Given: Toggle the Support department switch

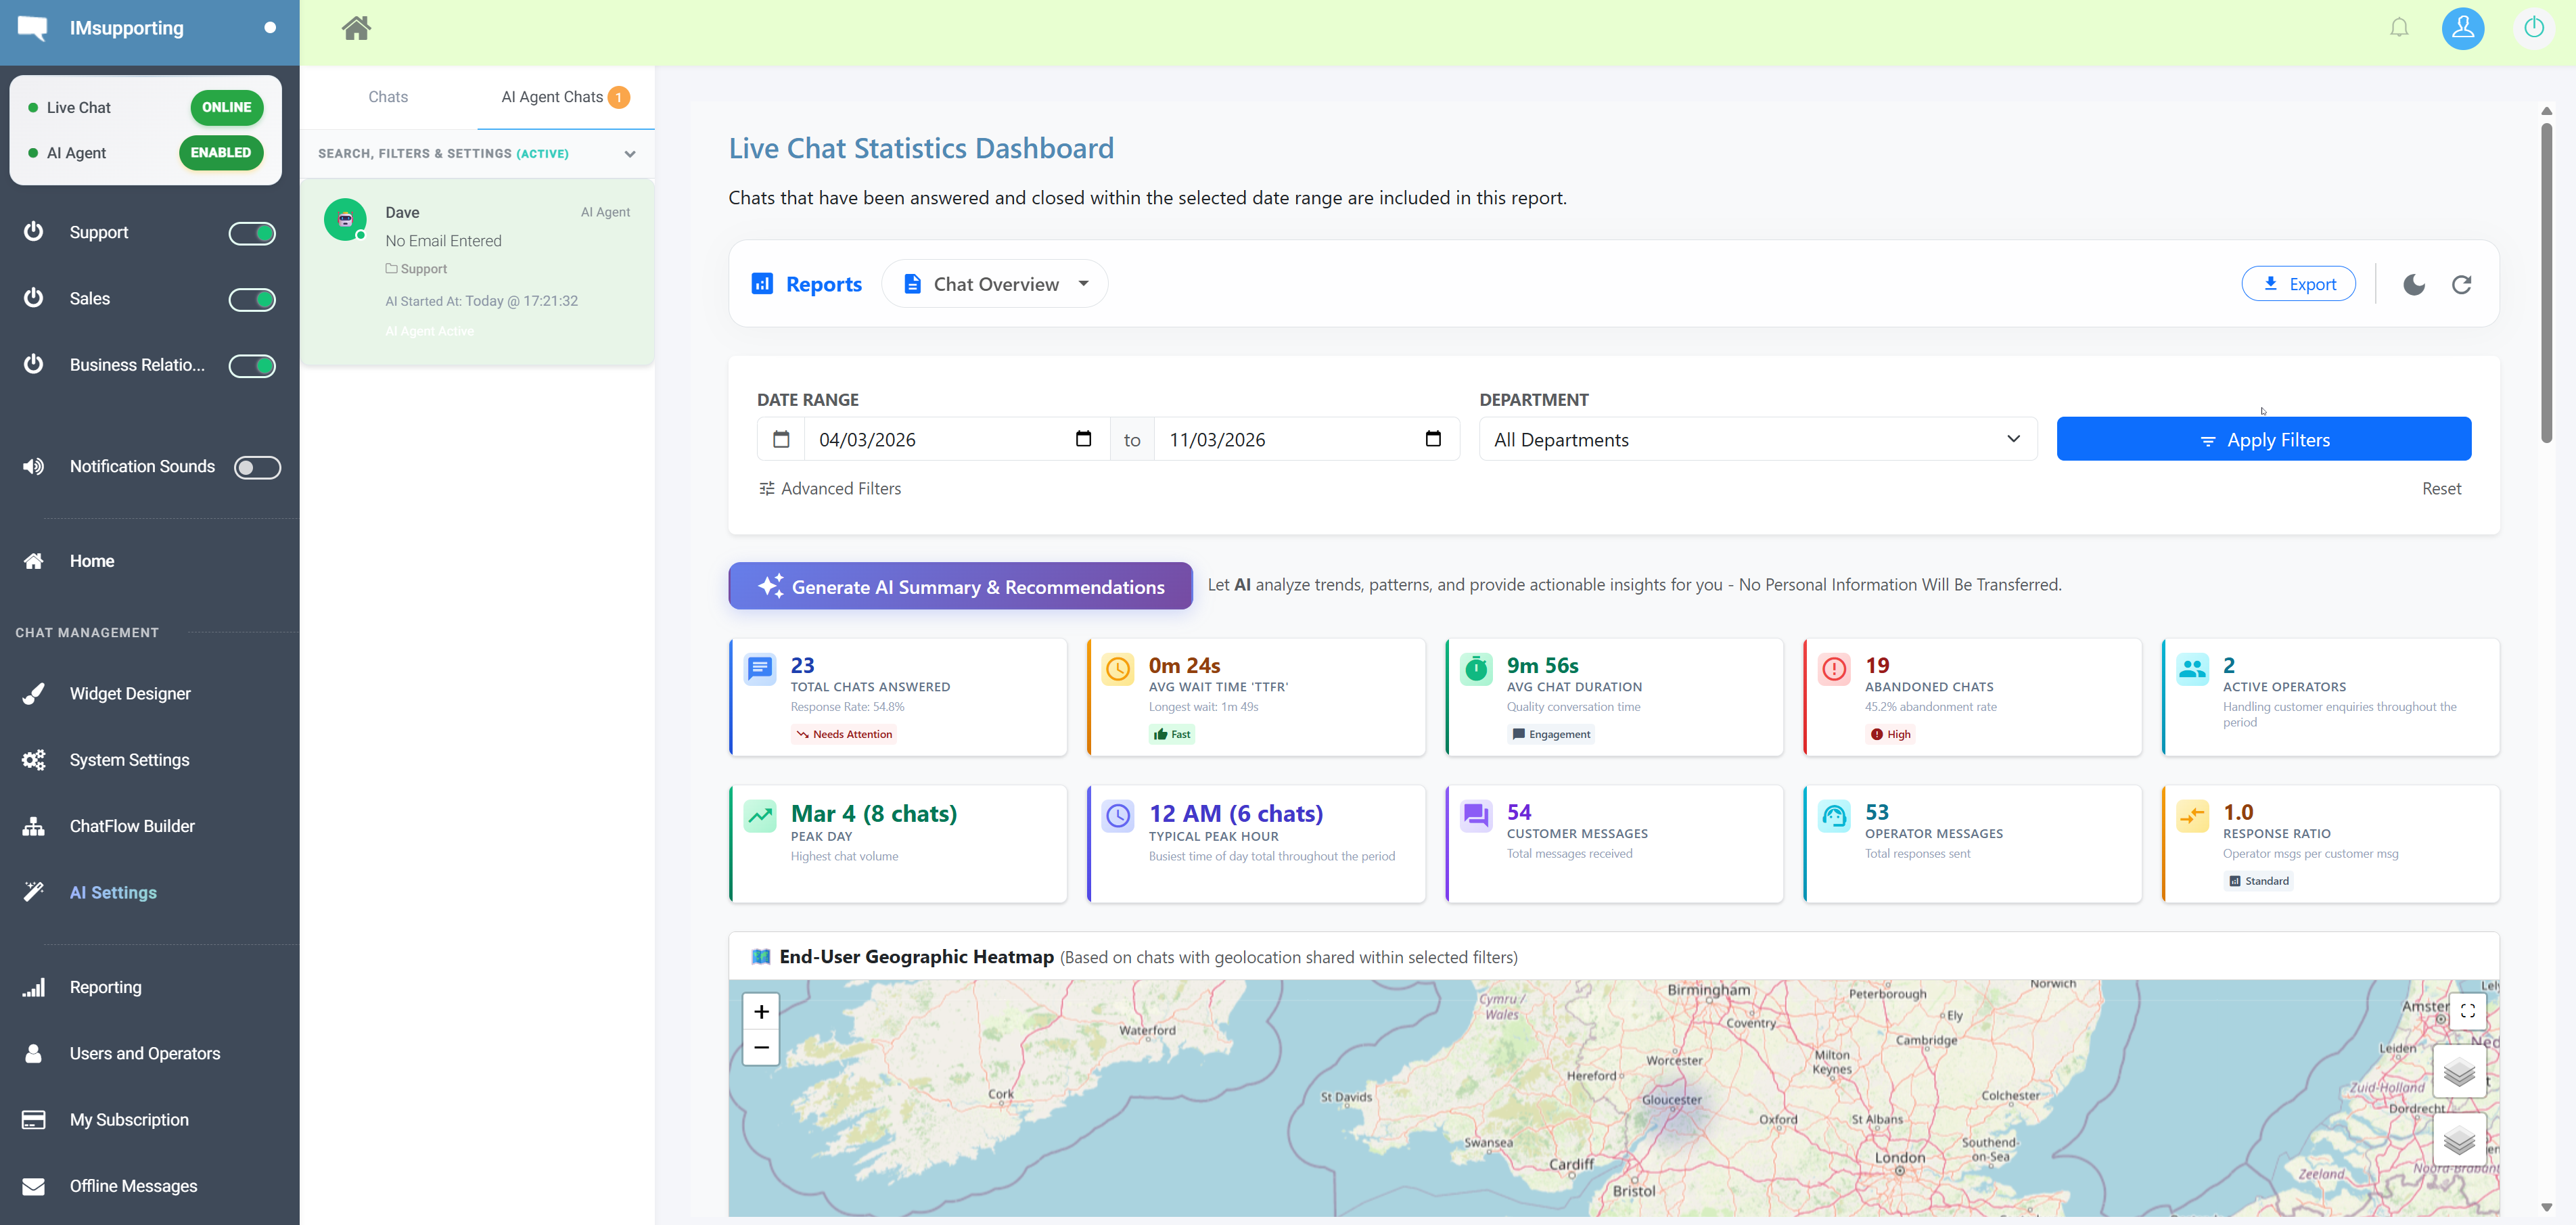Looking at the screenshot, I should click(x=252, y=233).
